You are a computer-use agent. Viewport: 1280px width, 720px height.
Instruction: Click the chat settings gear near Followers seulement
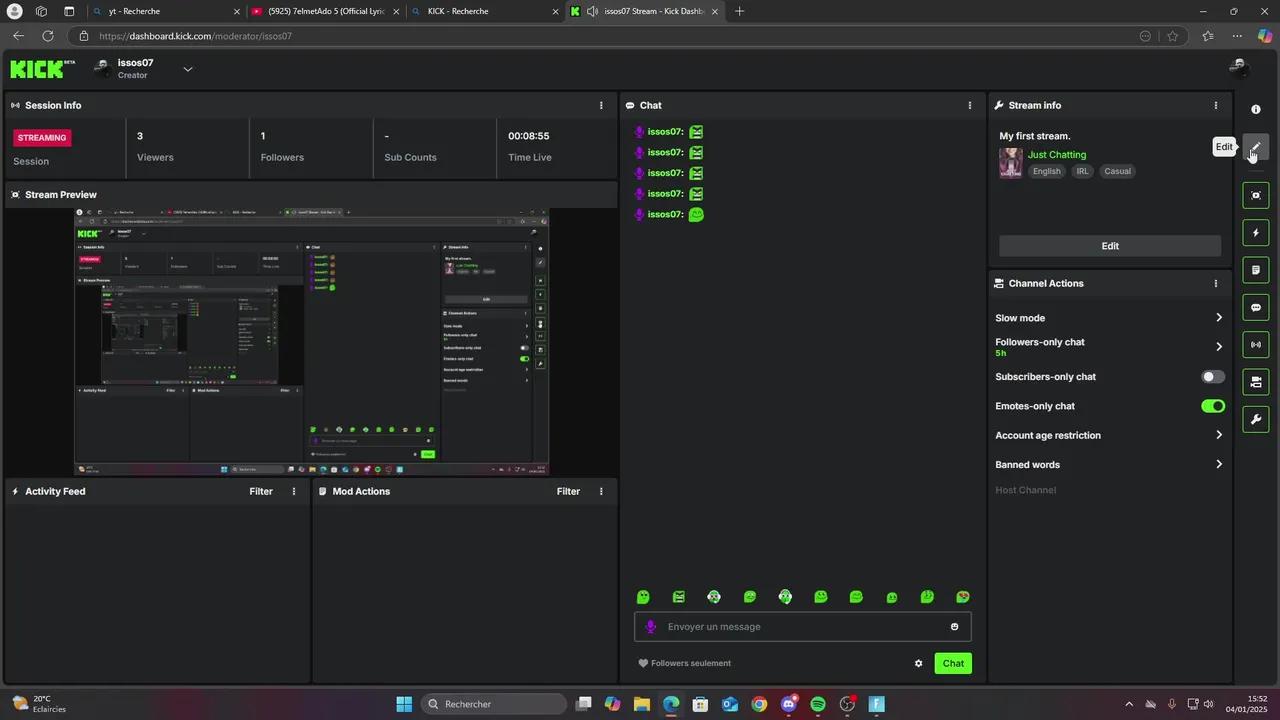tap(918, 663)
